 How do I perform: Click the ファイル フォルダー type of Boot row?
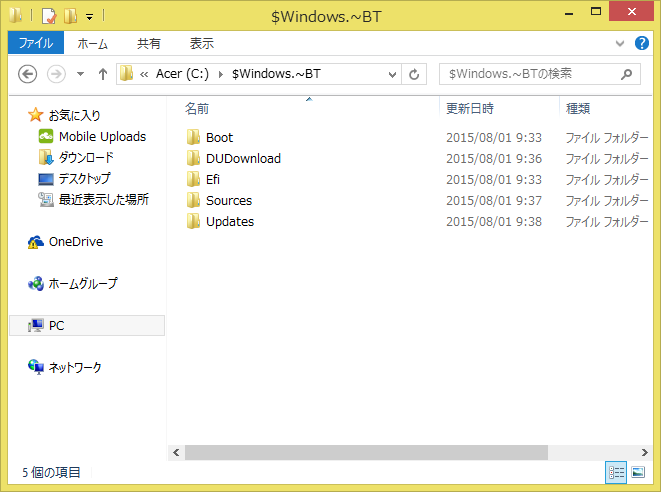pos(607,137)
